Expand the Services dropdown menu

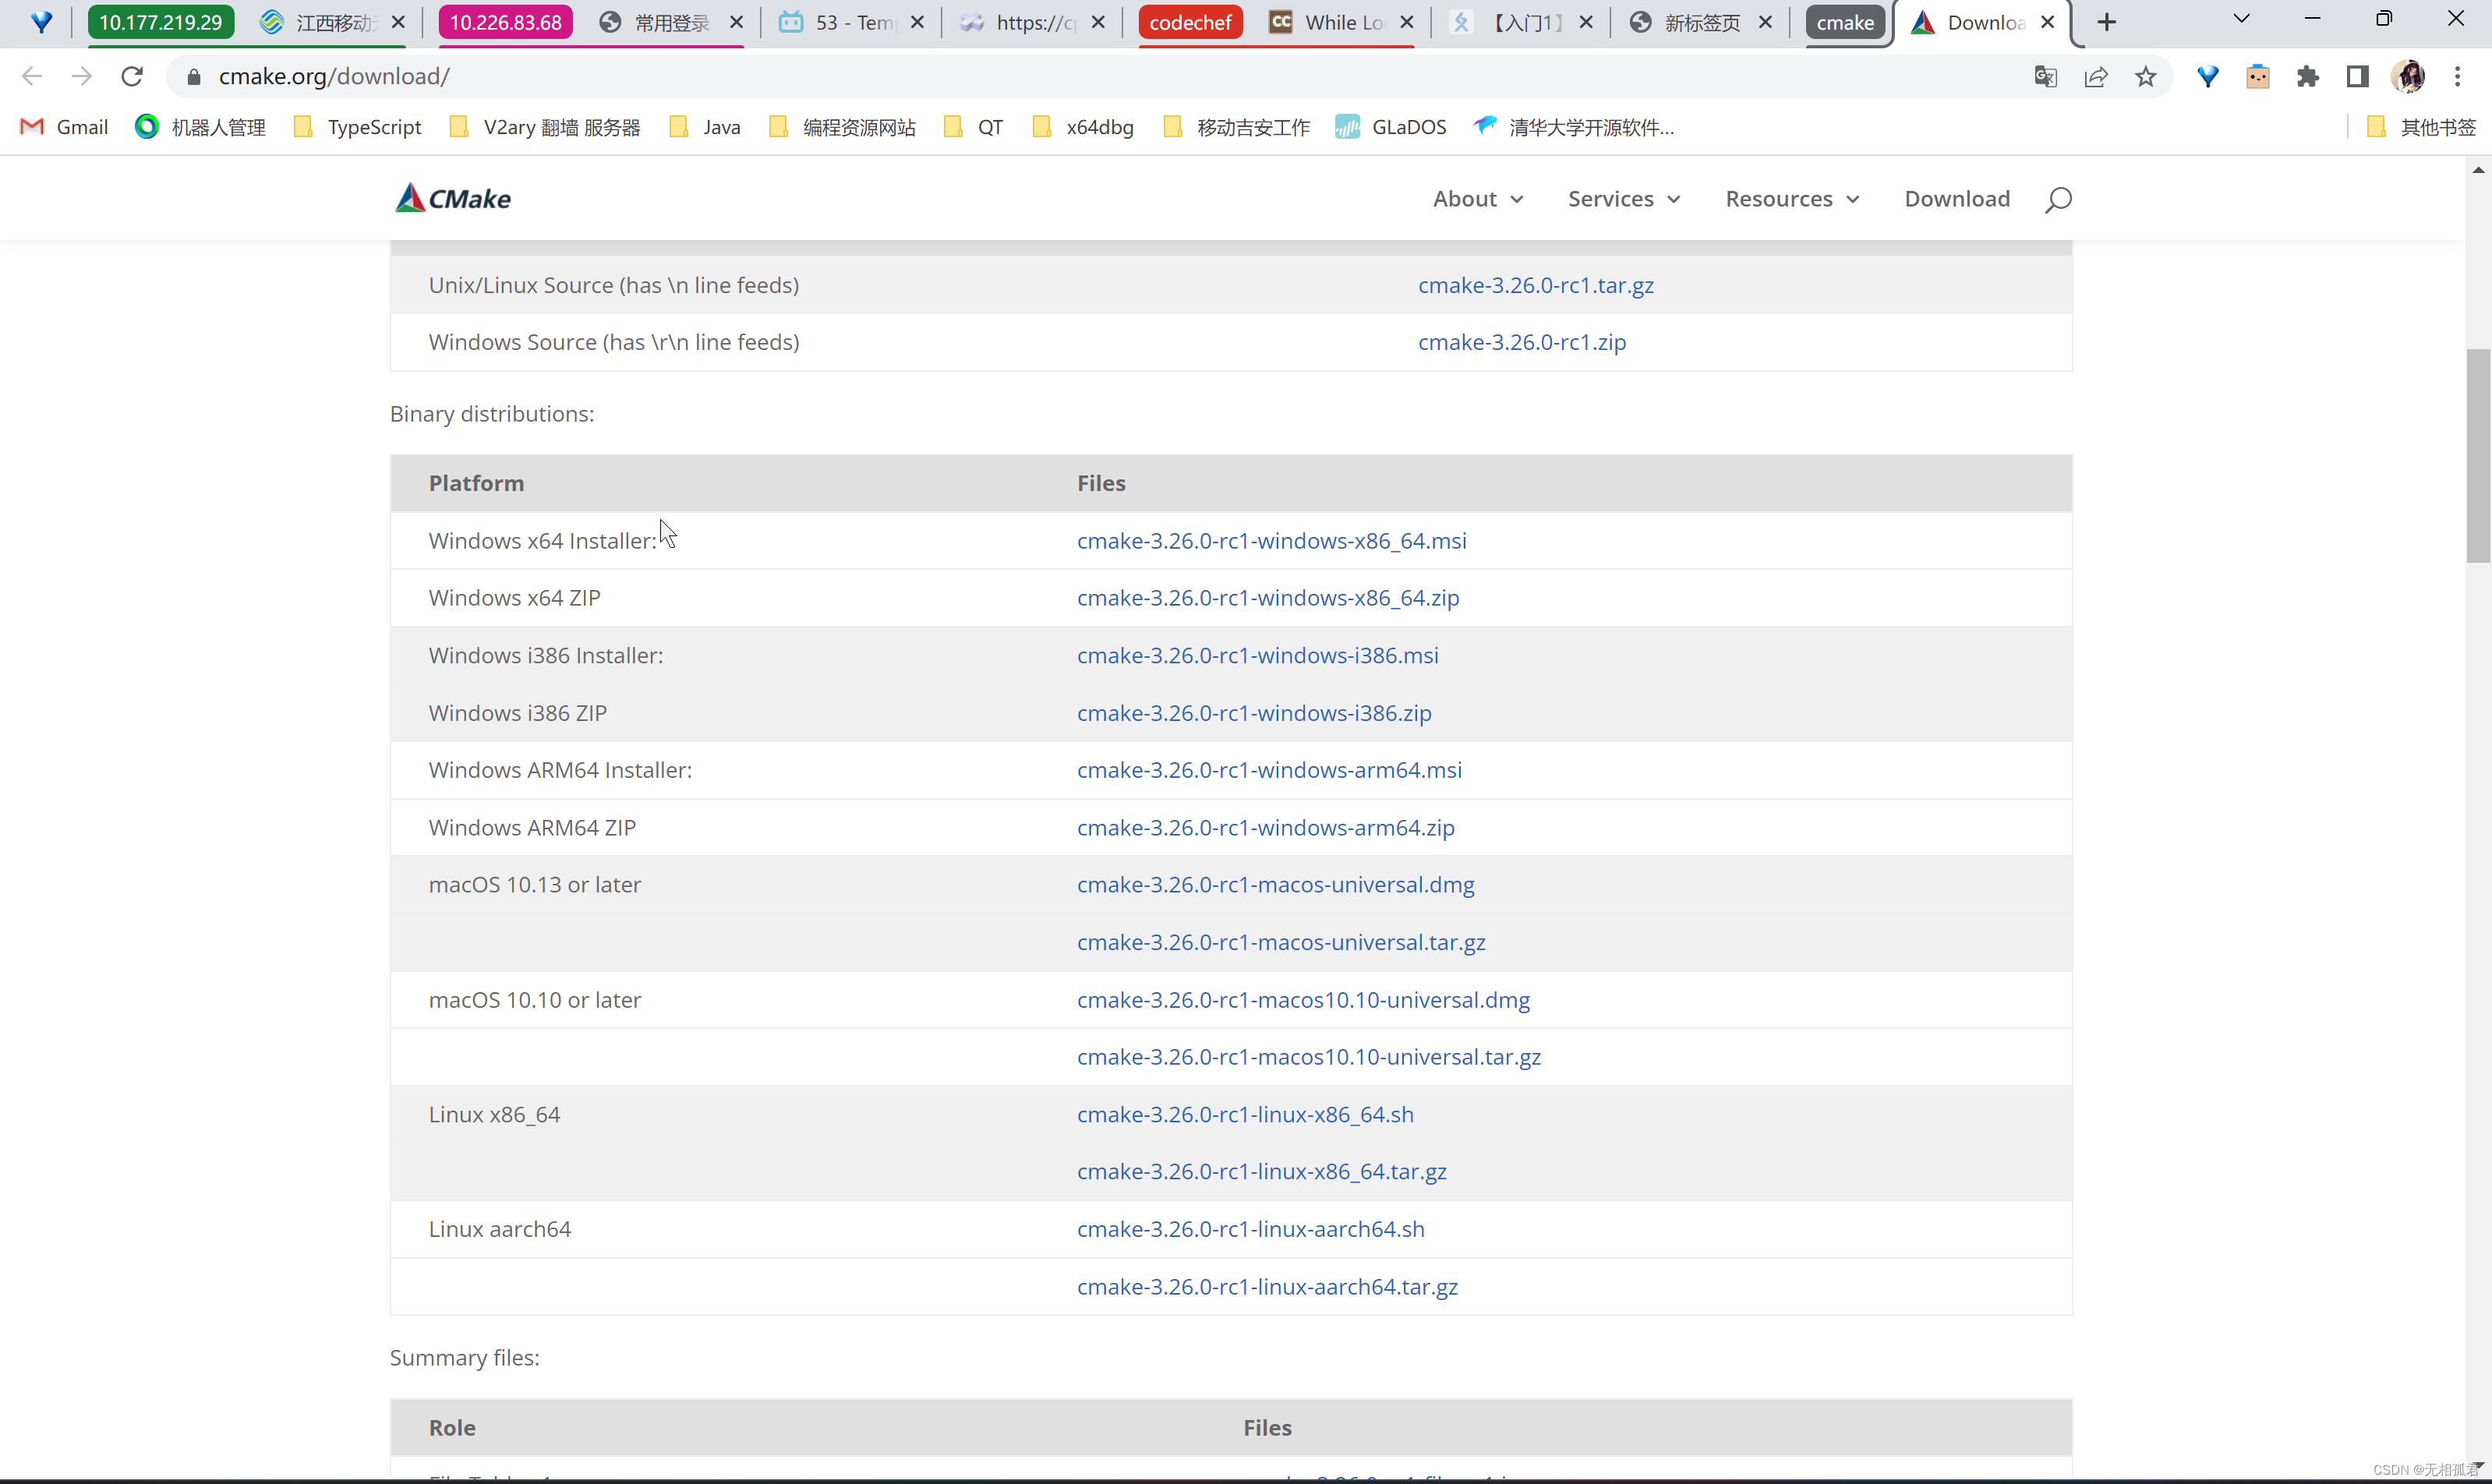1623,199
